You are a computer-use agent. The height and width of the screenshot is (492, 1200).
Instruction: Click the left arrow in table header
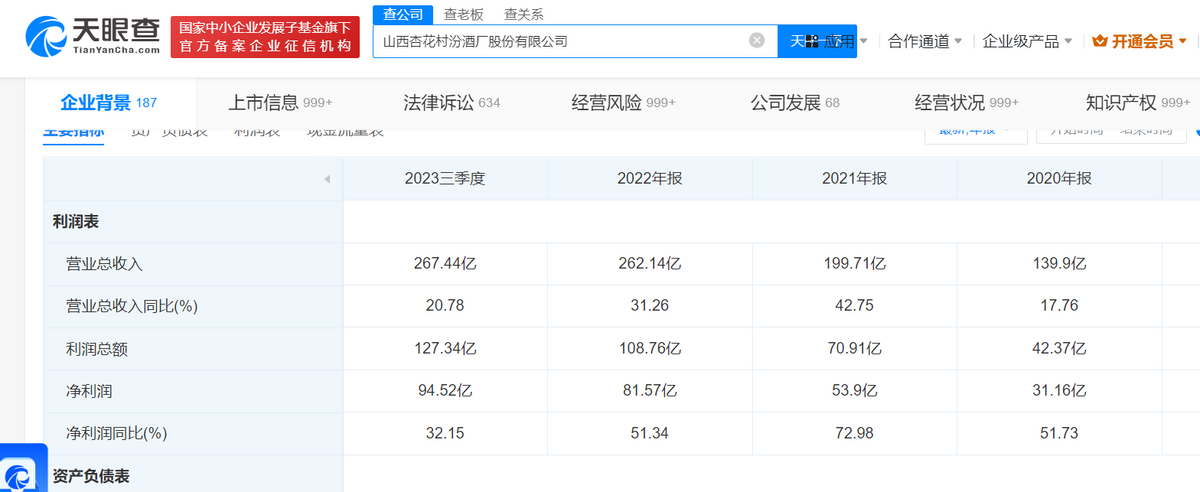click(327, 179)
